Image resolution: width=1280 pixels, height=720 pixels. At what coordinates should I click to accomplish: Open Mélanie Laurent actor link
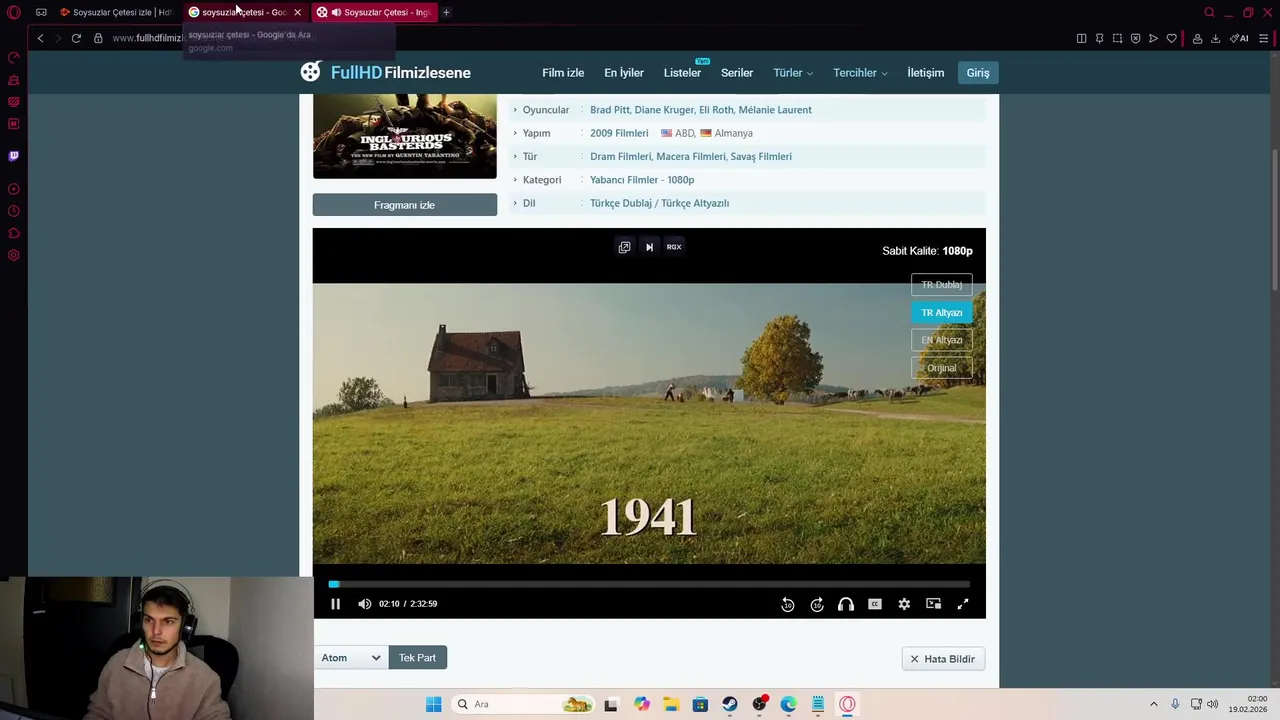point(775,110)
